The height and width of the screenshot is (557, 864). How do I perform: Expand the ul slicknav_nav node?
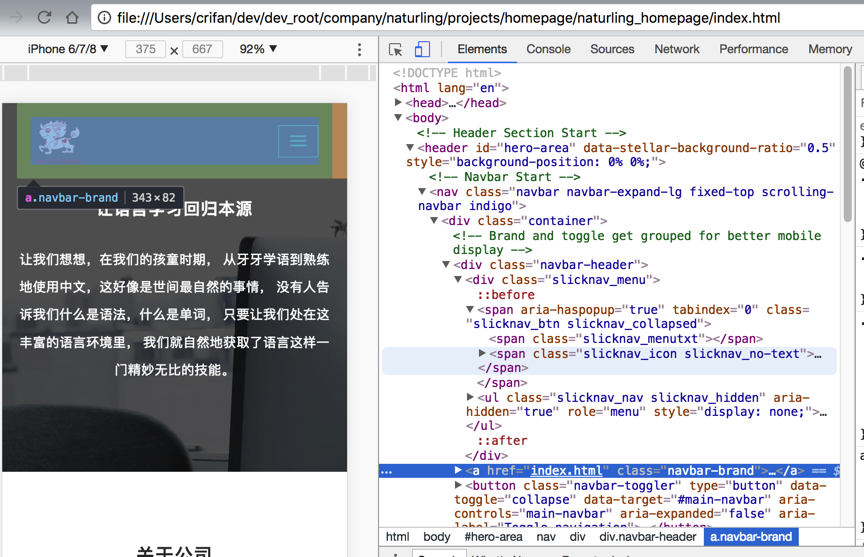click(470, 397)
